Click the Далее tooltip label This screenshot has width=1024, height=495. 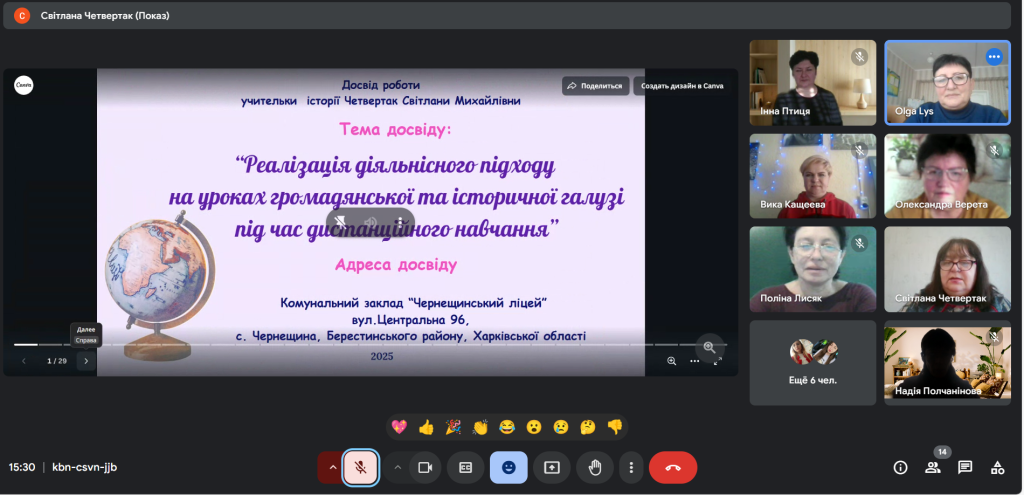tap(86, 330)
